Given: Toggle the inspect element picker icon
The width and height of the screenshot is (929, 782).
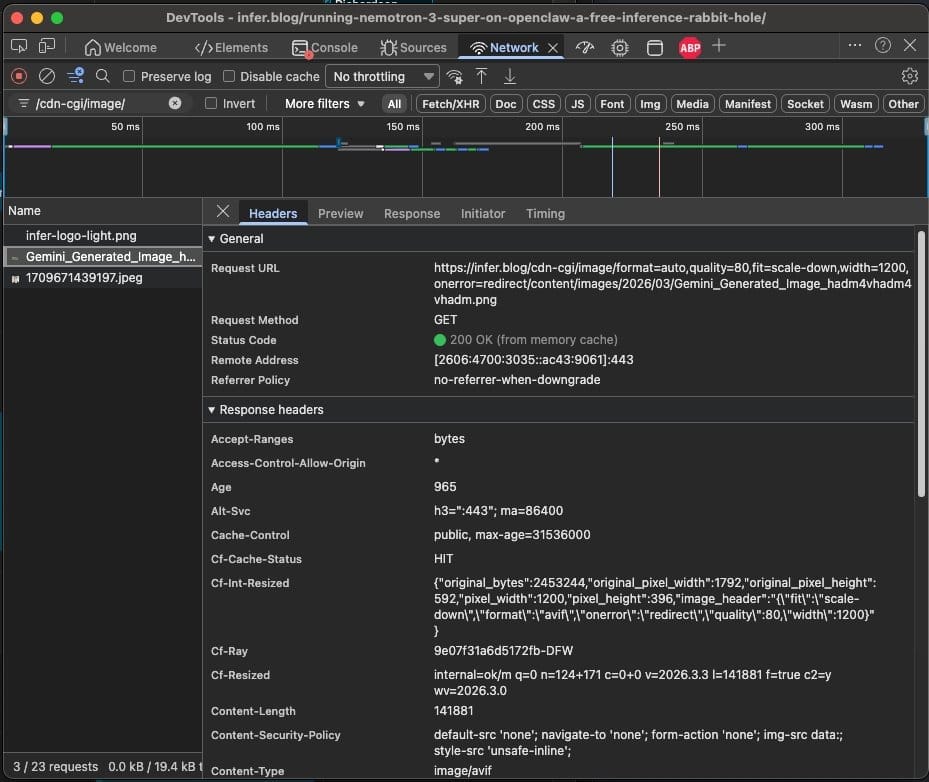Looking at the screenshot, I should (x=19, y=46).
